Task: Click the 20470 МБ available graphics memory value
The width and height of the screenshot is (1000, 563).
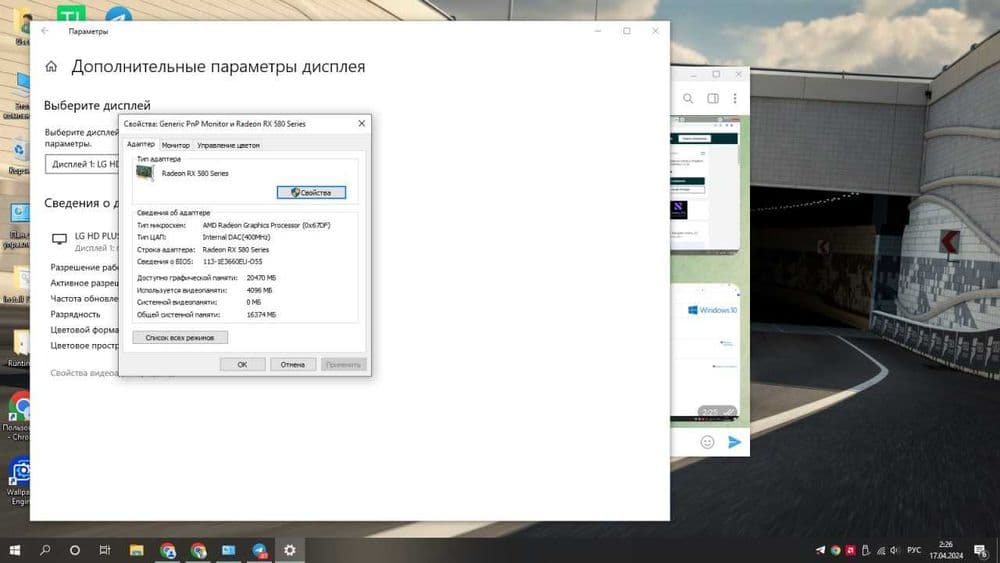Action: tap(261, 278)
